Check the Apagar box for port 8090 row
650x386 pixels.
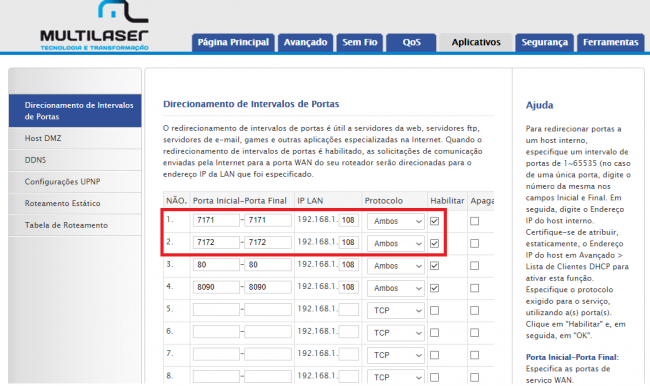pos(475,288)
